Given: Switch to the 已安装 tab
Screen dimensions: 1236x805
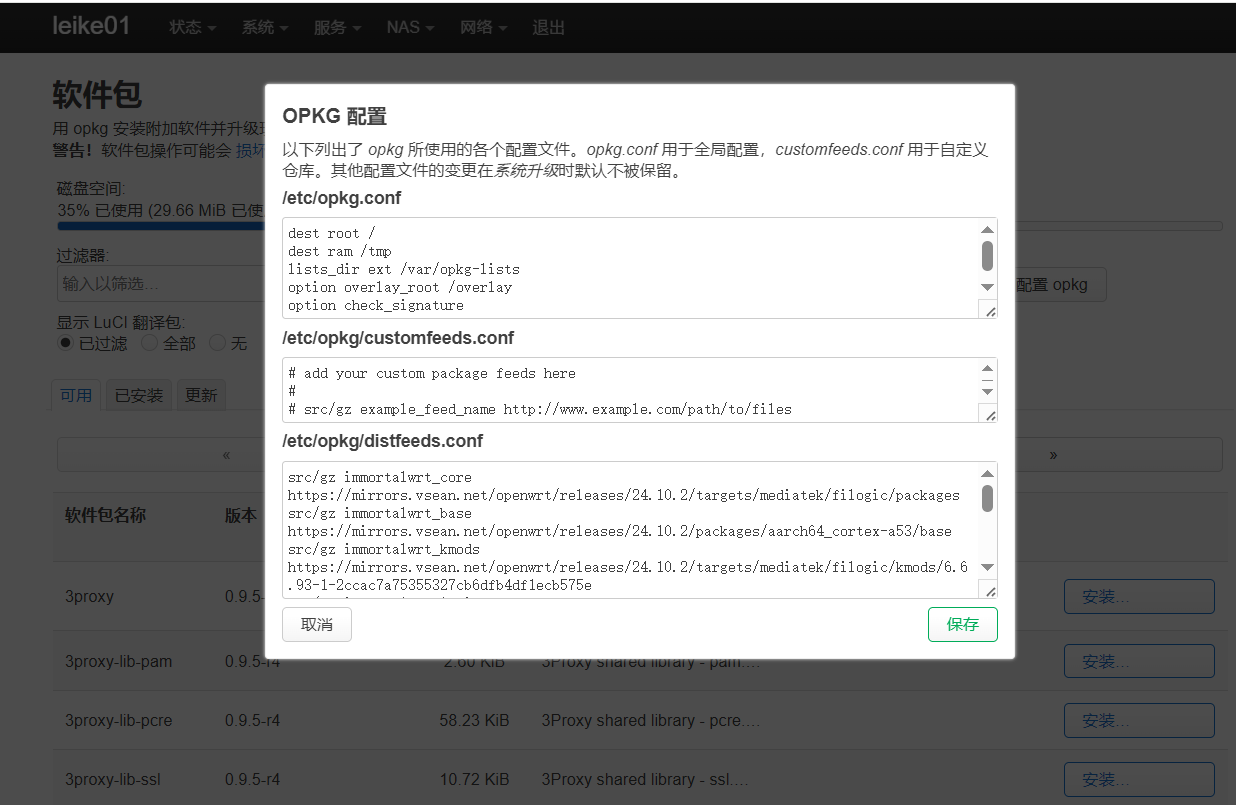Looking at the screenshot, I should pos(138,394).
